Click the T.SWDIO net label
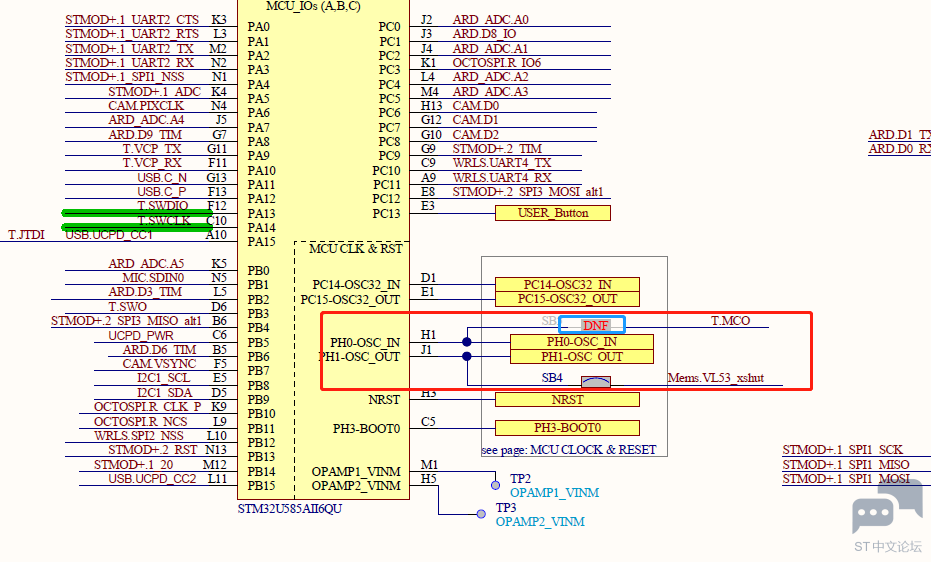 tap(163, 205)
